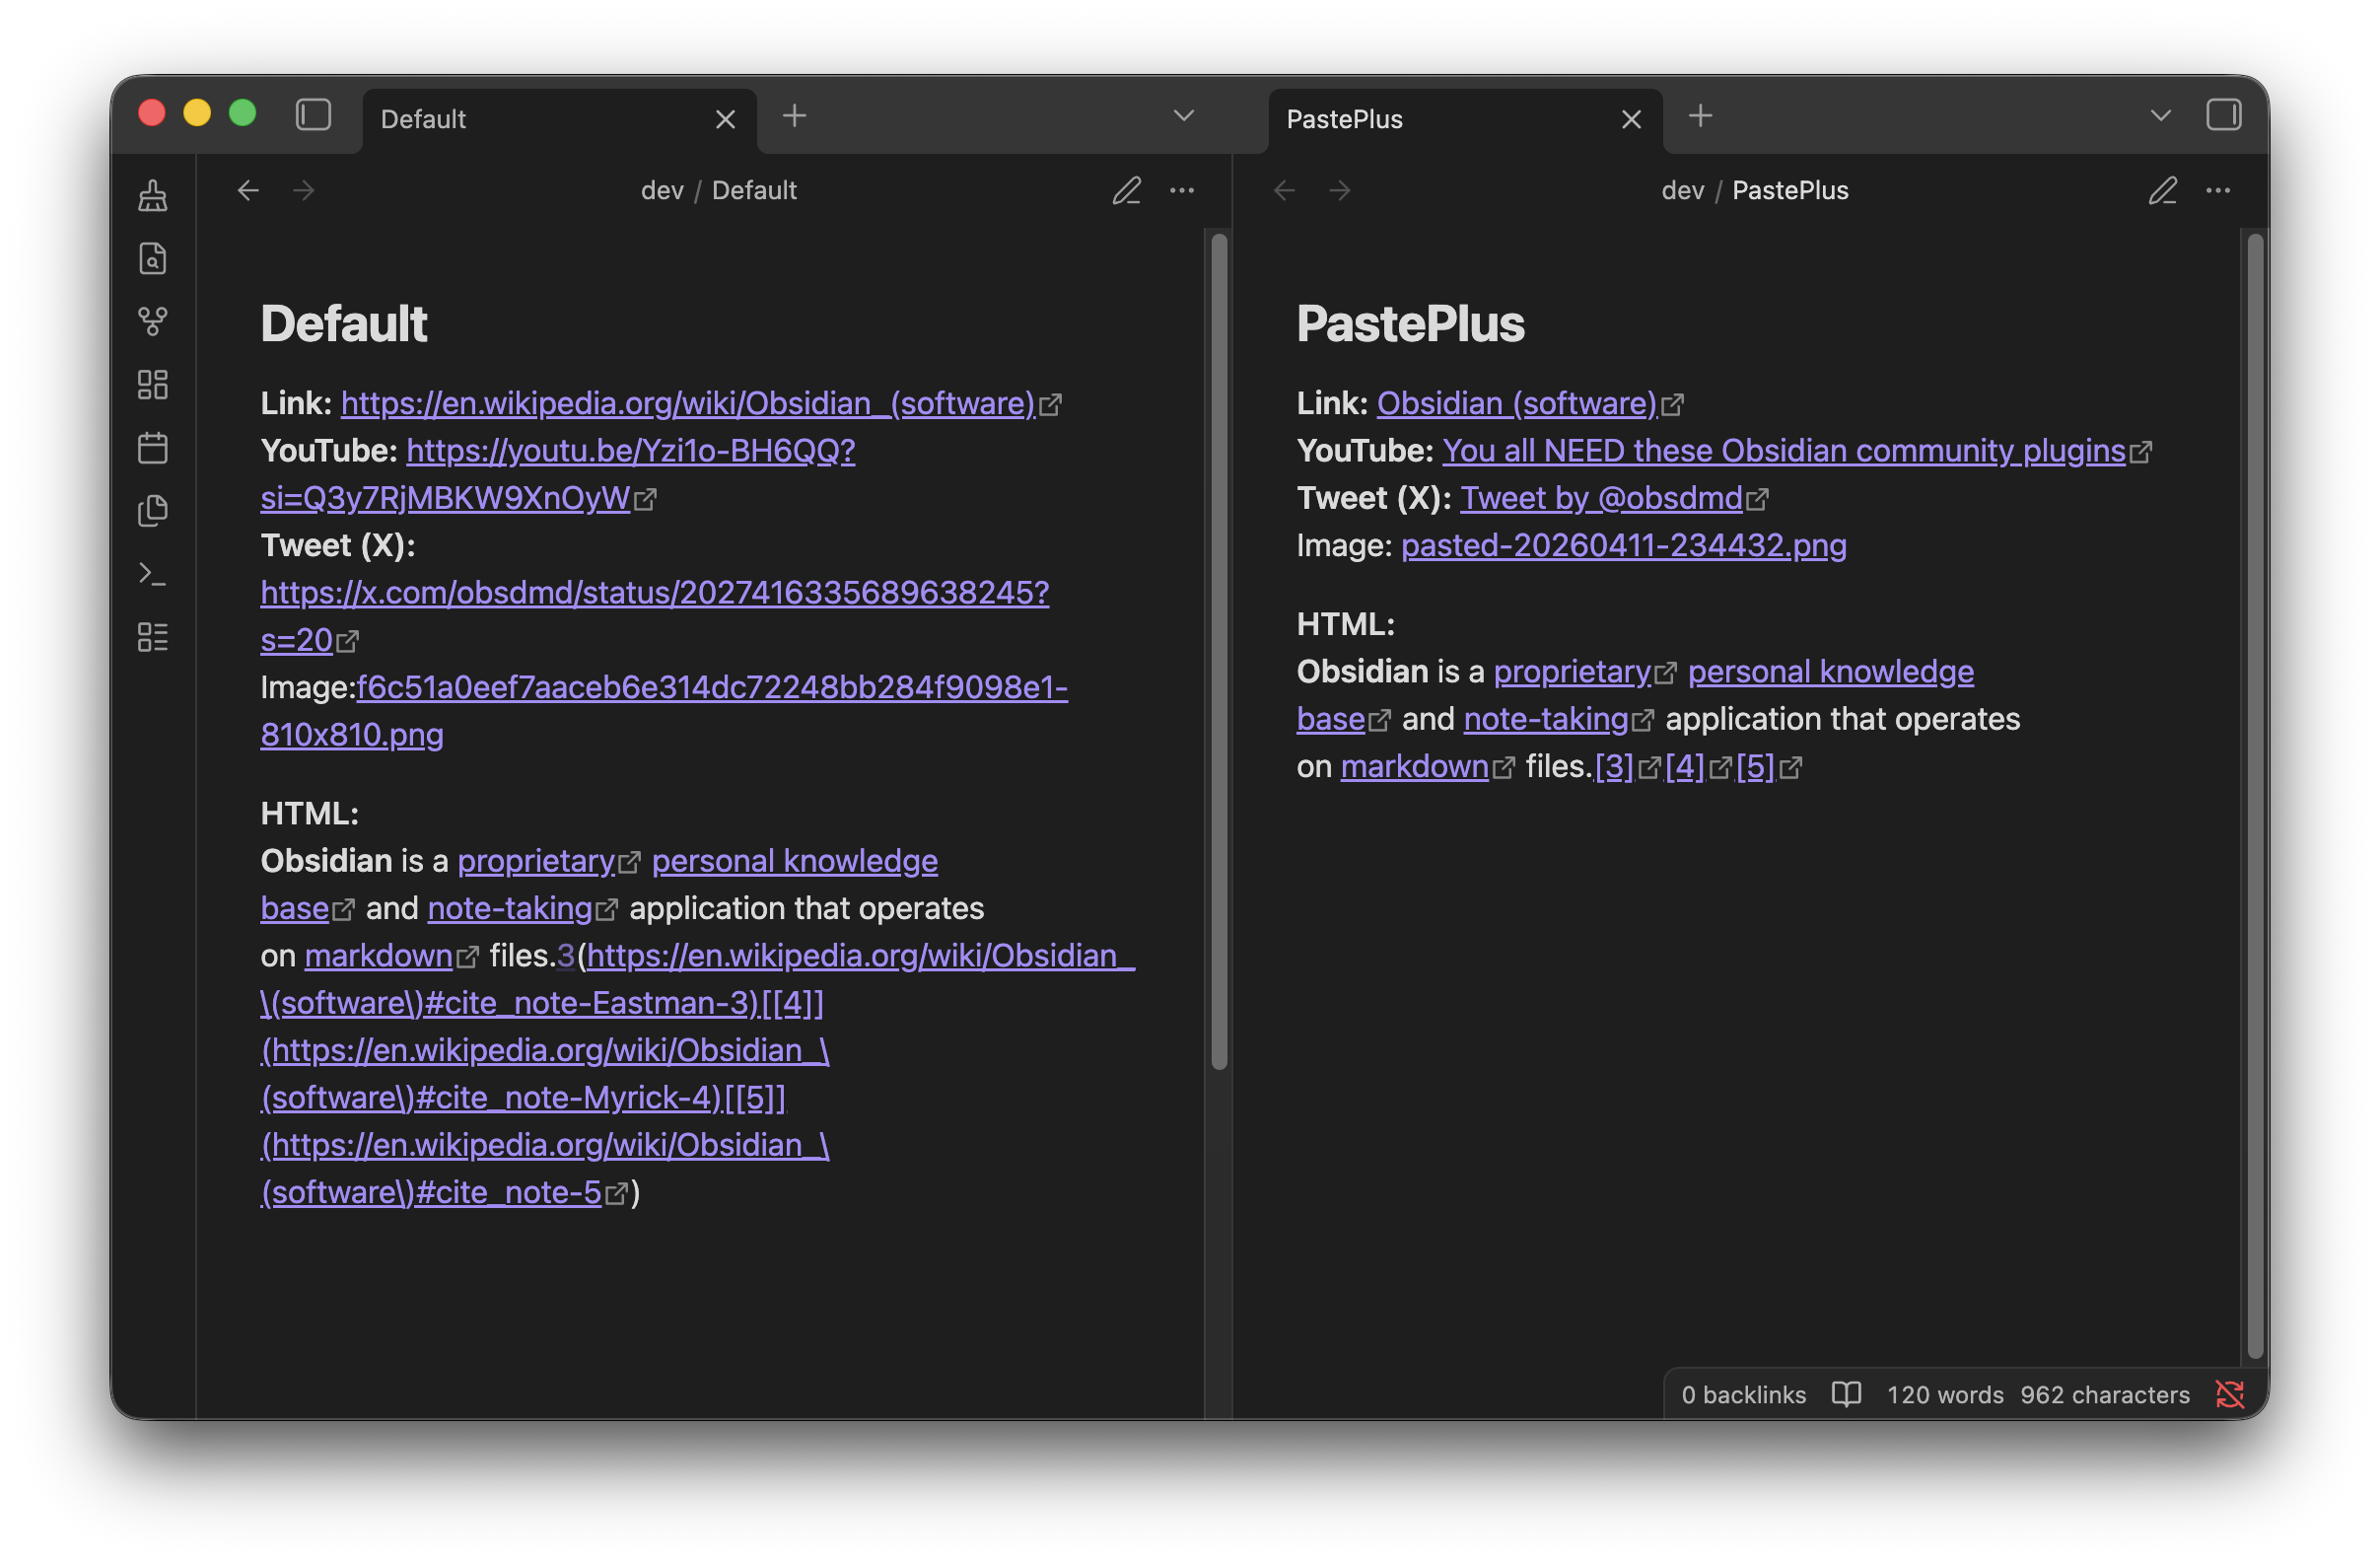Open the canvas grid icon
2380x1566 pixels.
pyautogui.click(x=153, y=385)
